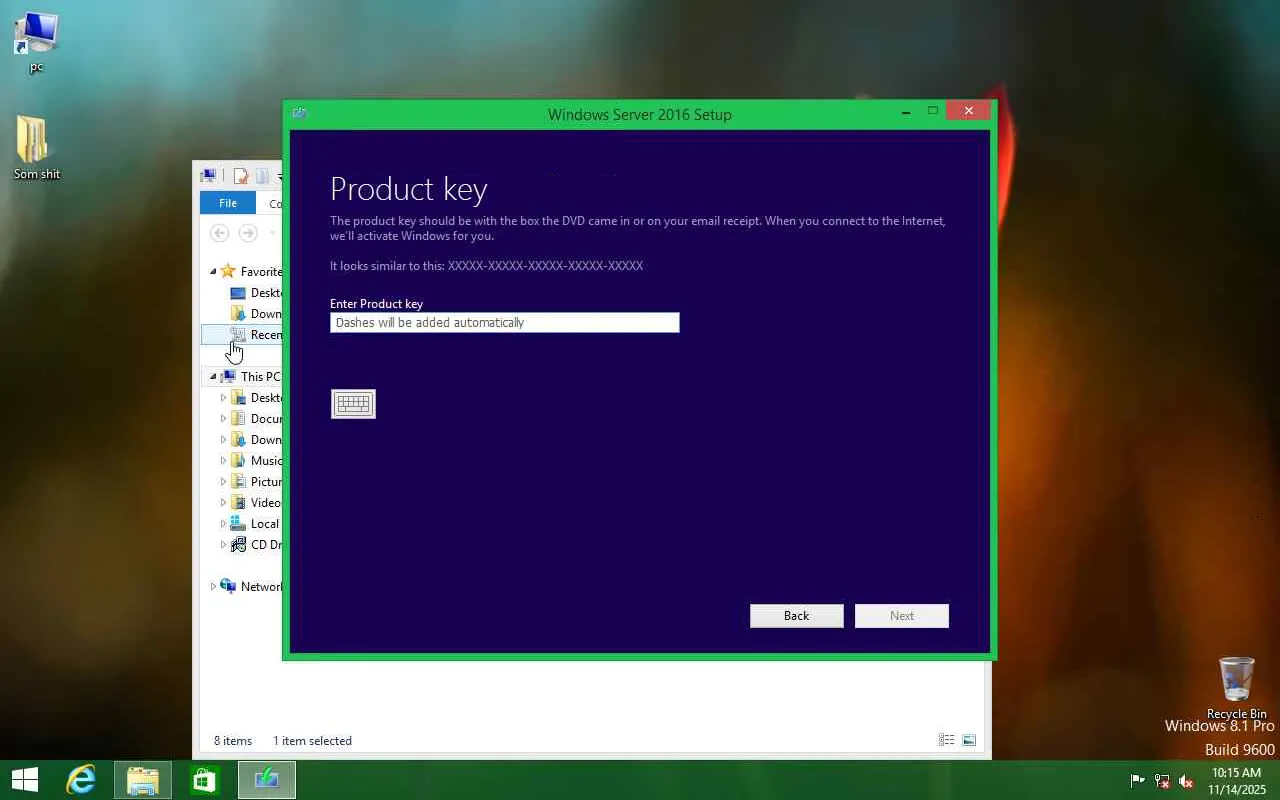
Task: Select the Recycle Bin on the desktop
Action: (x=1237, y=688)
